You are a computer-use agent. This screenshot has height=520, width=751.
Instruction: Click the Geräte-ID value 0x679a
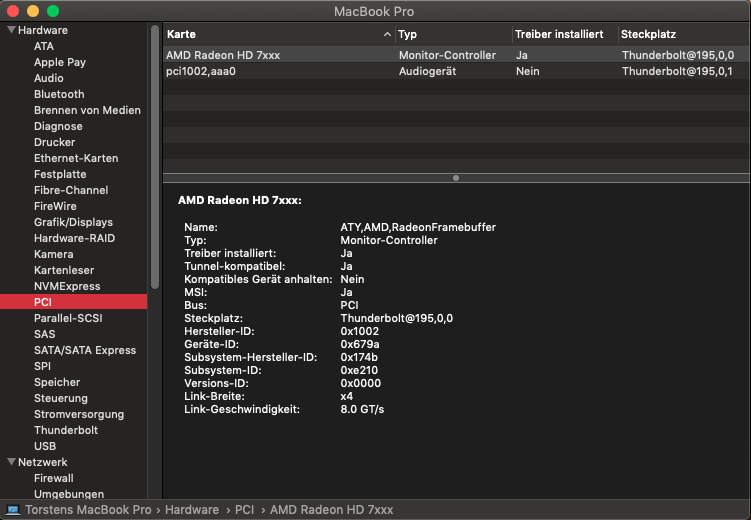360,344
